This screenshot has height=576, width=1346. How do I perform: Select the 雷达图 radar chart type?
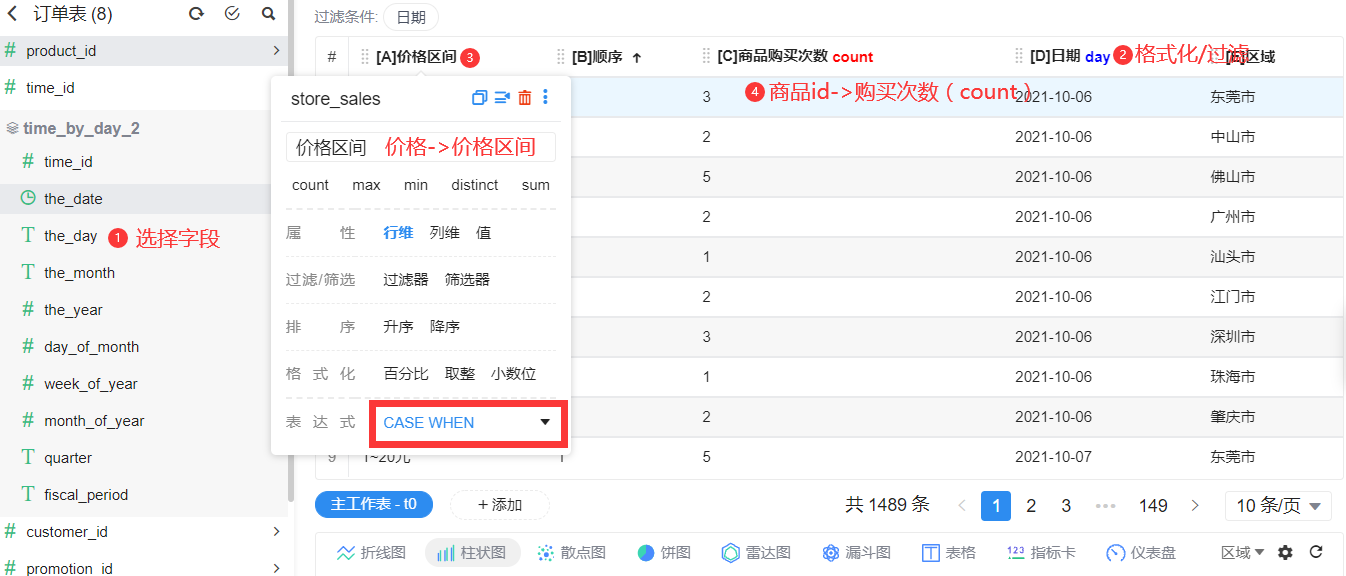coord(756,552)
